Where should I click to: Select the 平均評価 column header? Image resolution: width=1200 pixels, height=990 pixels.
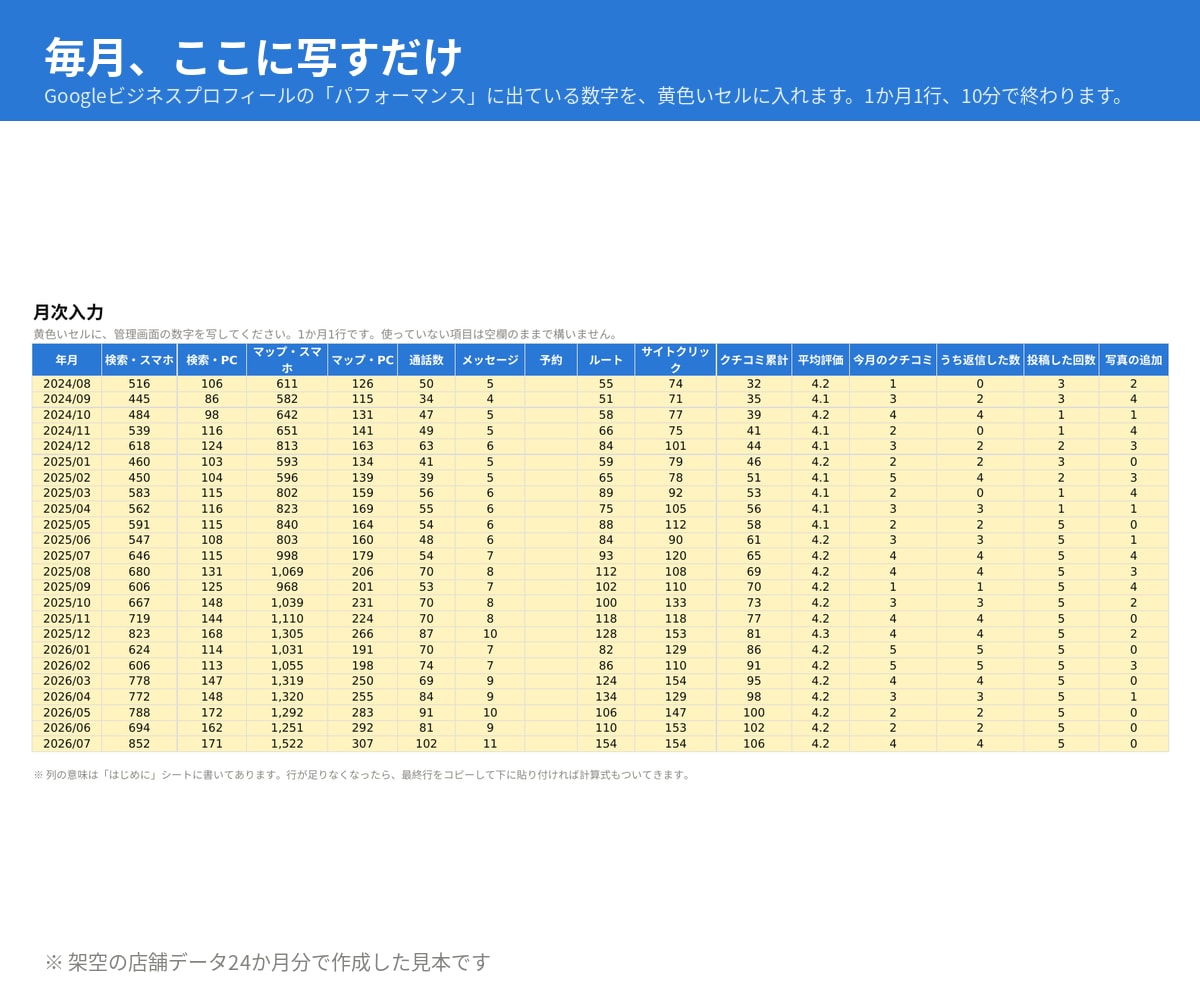point(821,360)
